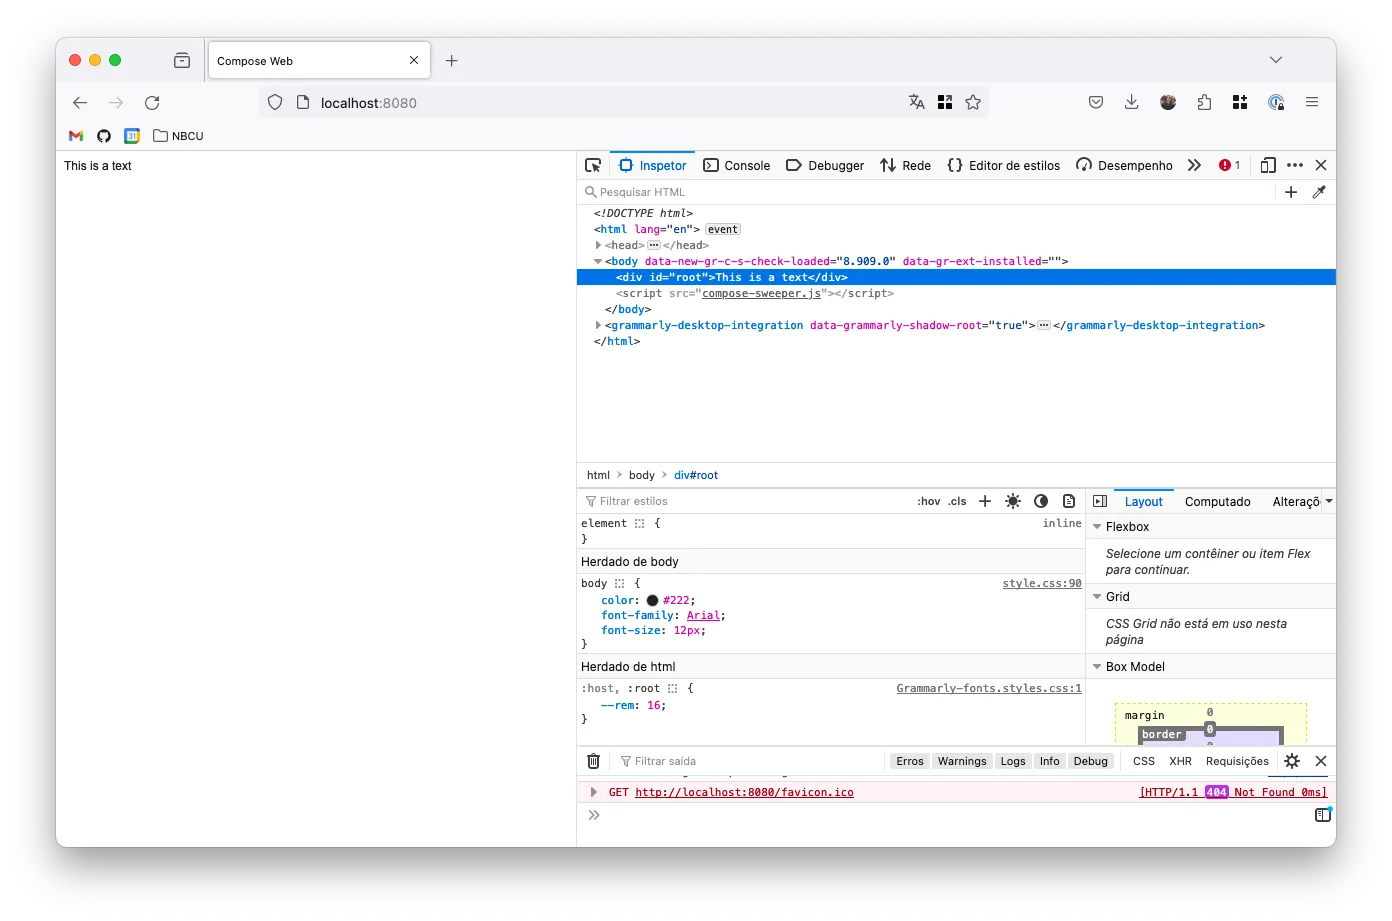Select the eyedropper color picker icon
The height and width of the screenshot is (921, 1392).
coord(1319,192)
